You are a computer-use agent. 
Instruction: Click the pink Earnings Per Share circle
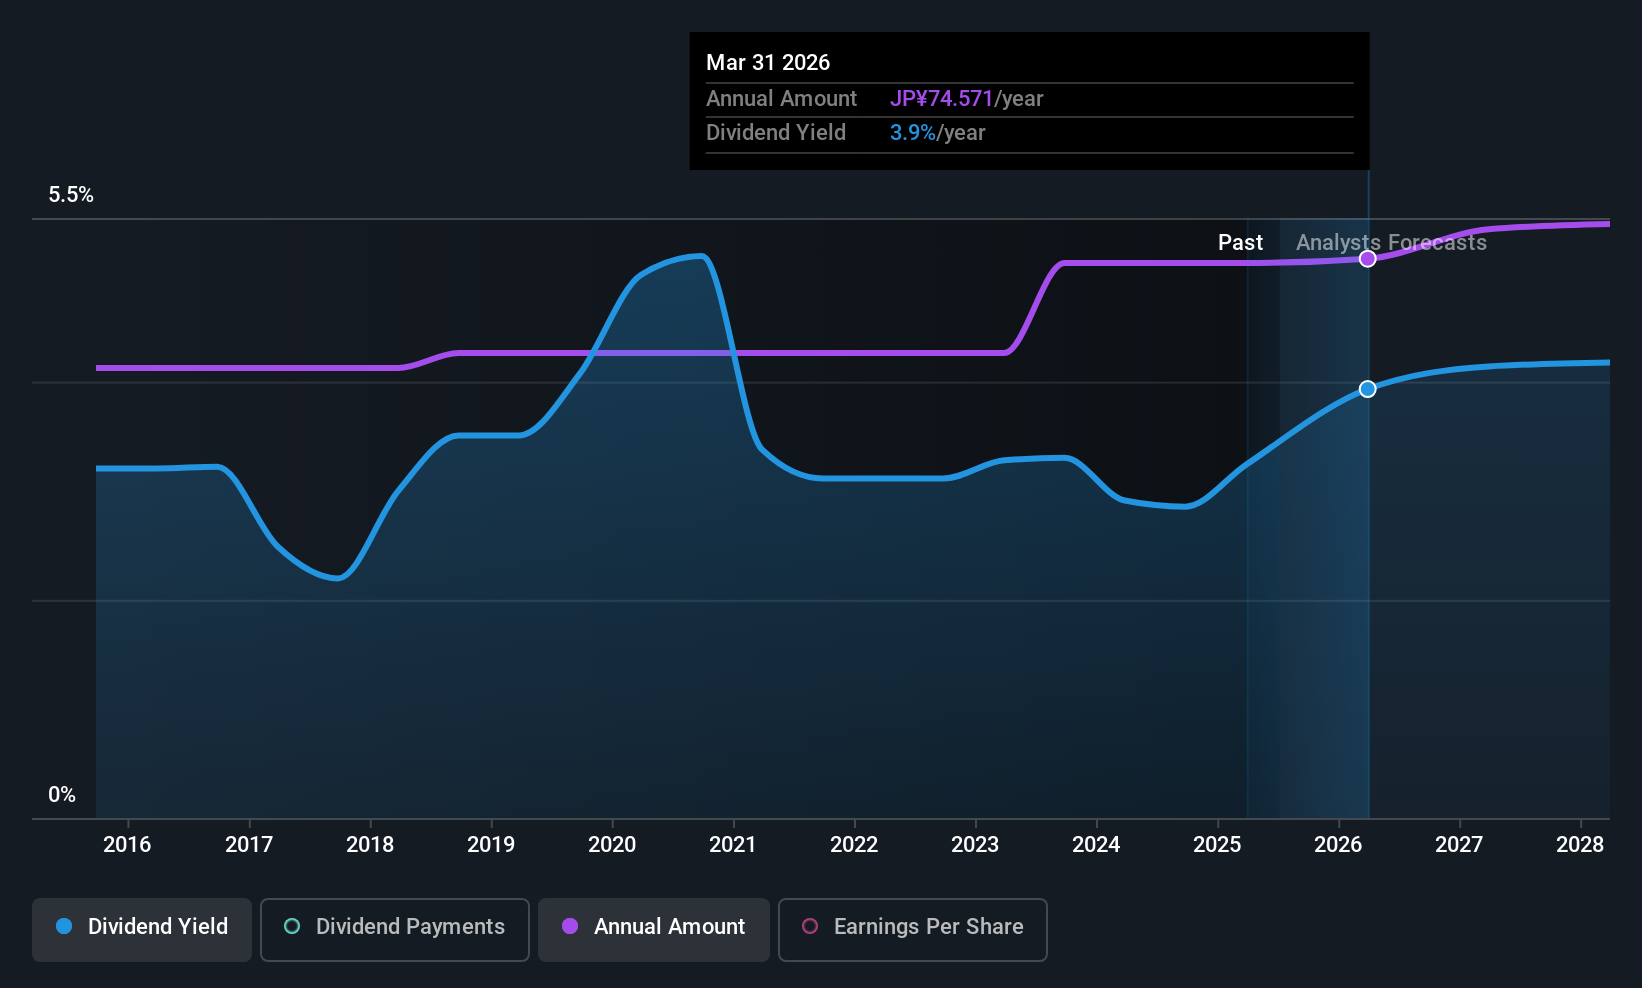pos(810,926)
